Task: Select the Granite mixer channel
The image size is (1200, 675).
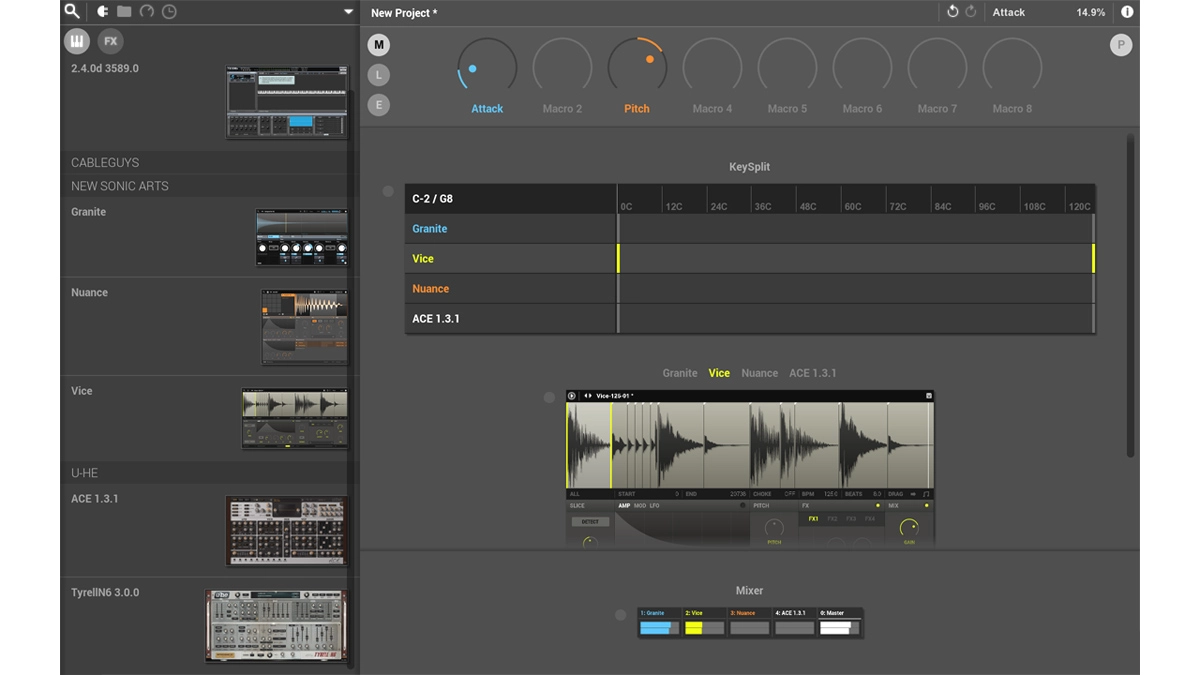Action: 659,622
